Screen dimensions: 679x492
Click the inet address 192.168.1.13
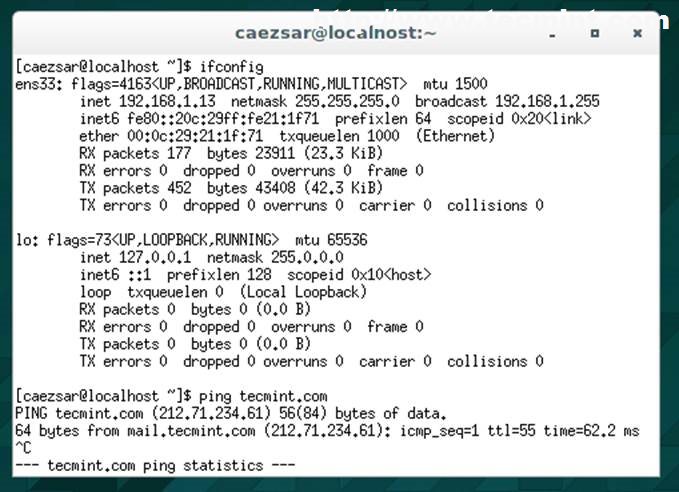(x=167, y=101)
